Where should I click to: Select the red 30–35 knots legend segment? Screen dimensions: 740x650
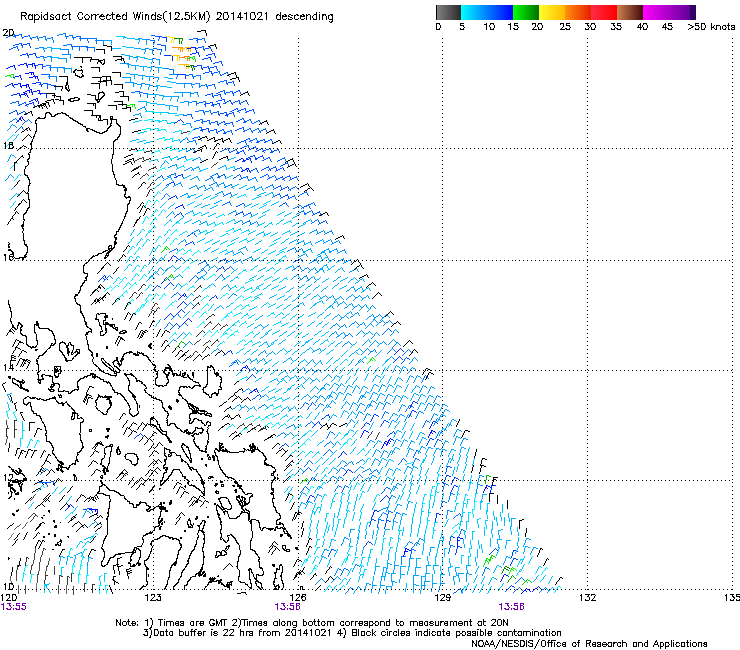[x=604, y=12]
